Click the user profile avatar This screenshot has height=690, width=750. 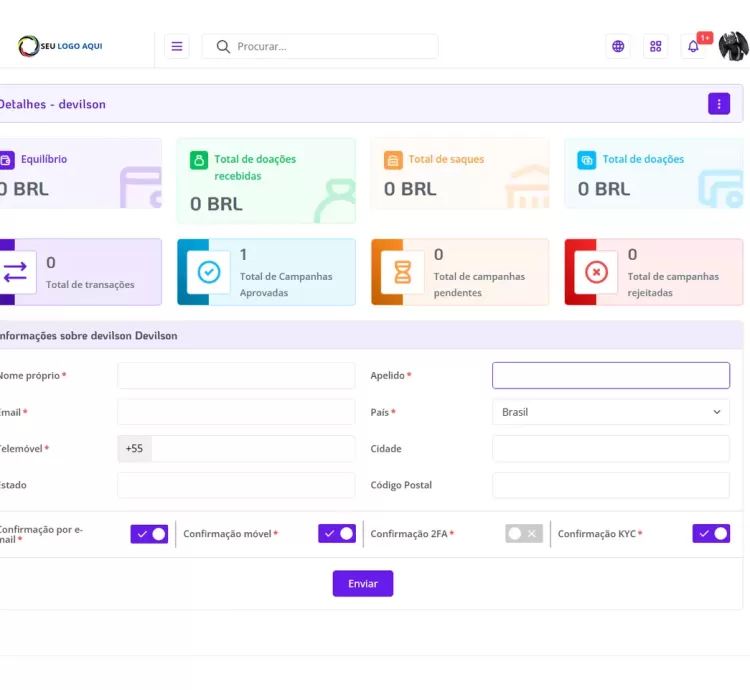tap(733, 46)
